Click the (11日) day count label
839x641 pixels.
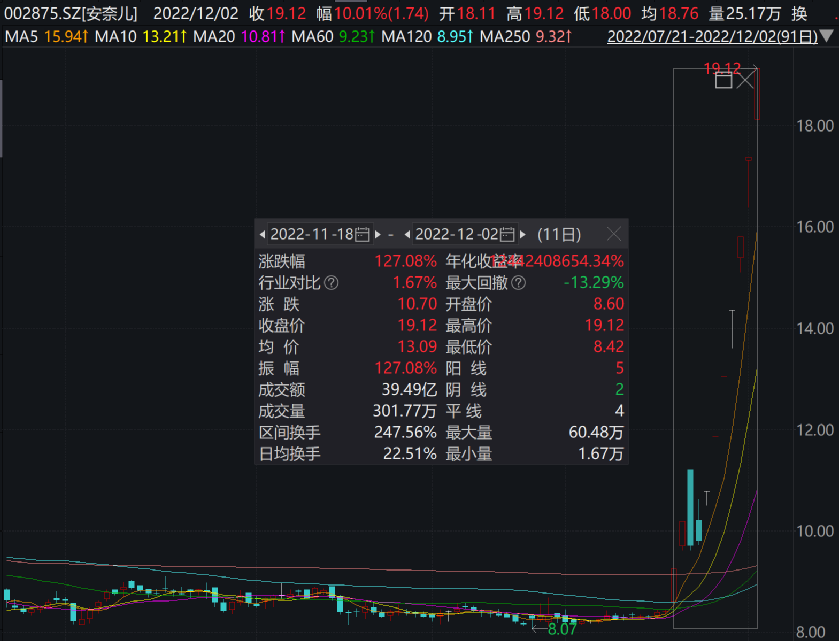(x=559, y=234)
